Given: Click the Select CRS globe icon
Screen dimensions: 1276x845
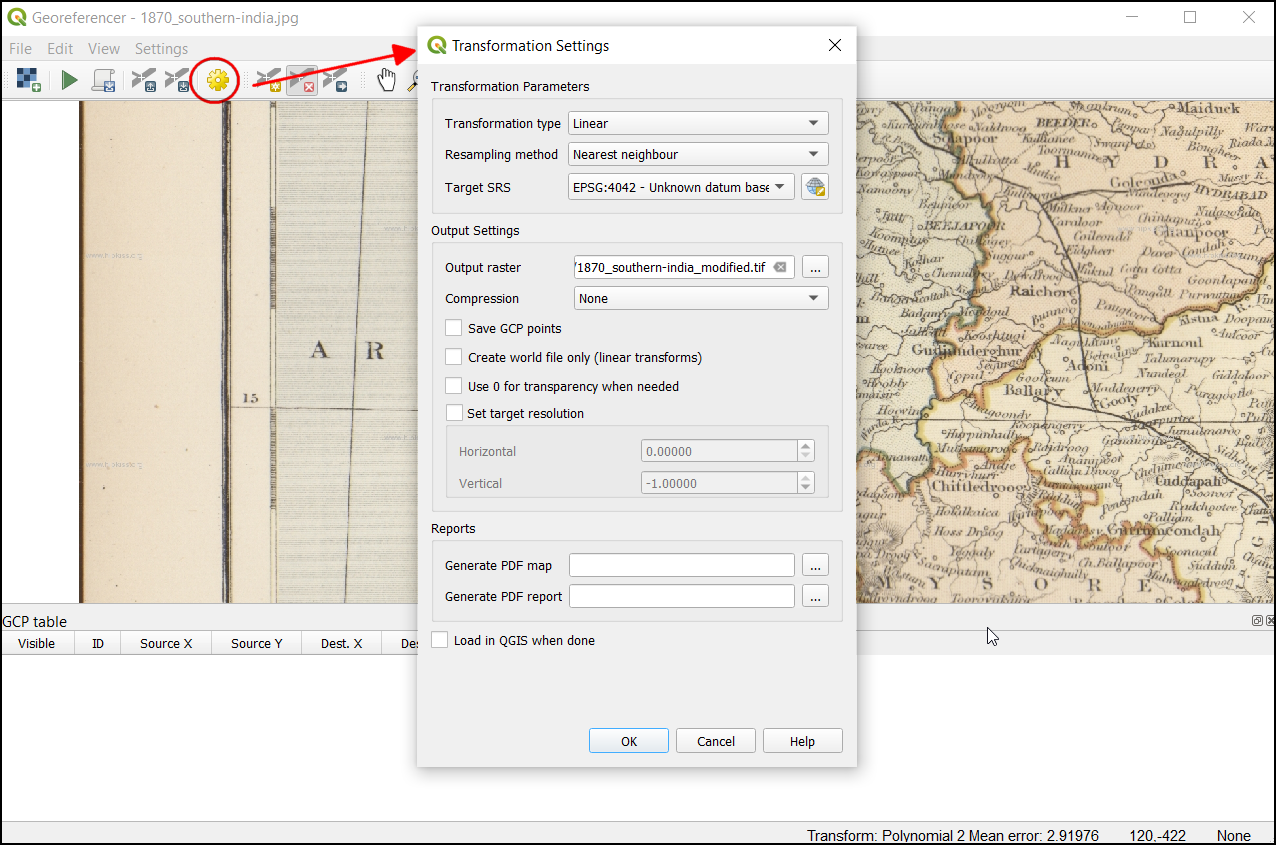Looking at the screenshot, I should (x=815, y=187).
